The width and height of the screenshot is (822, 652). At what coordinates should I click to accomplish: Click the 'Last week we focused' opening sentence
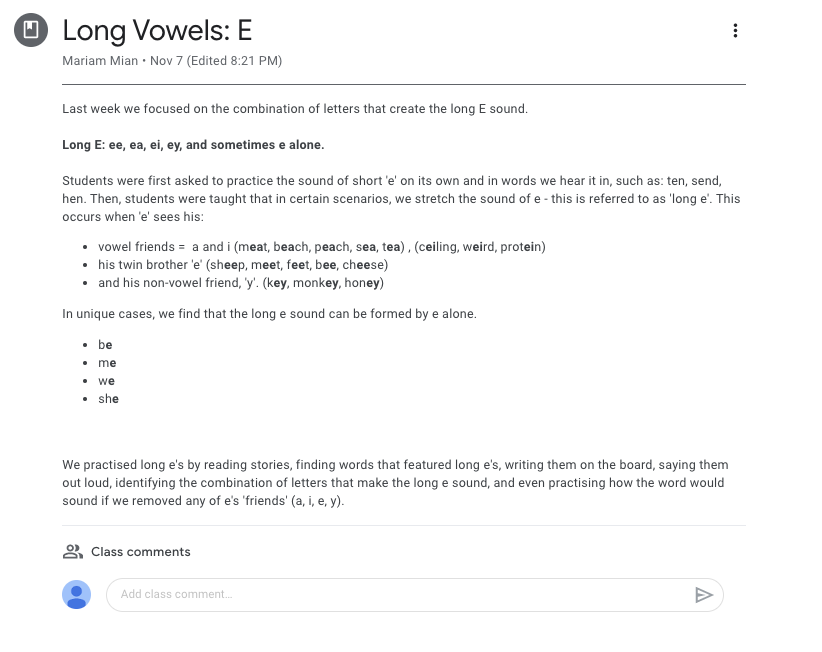point(294,109)
